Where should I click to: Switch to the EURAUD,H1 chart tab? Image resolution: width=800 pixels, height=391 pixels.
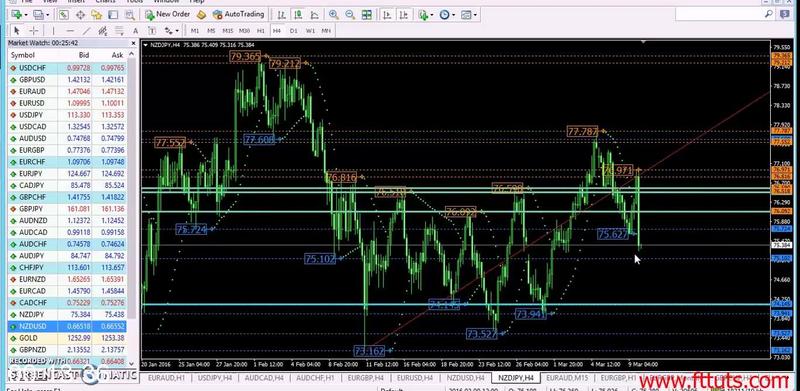click(167, 378)
